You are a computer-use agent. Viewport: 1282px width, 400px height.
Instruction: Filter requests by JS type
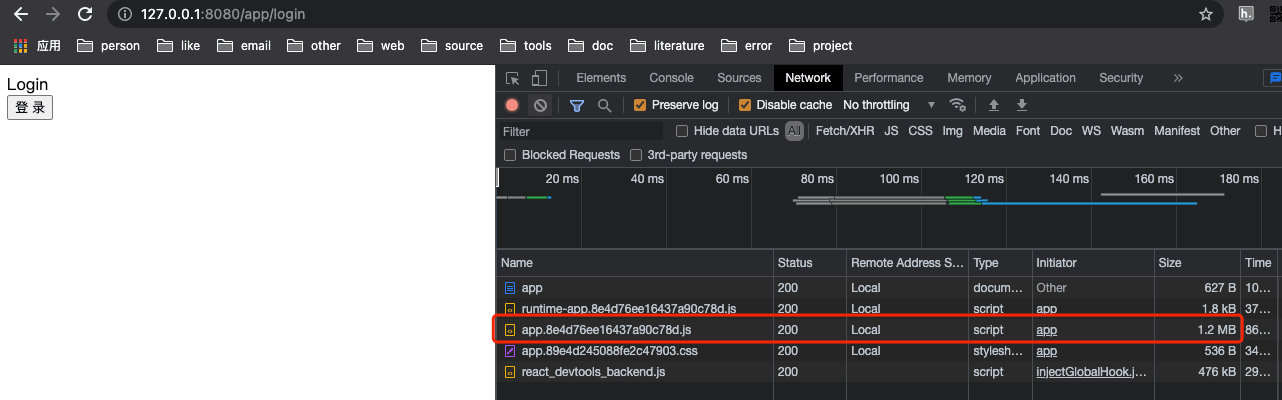(891, 131)
